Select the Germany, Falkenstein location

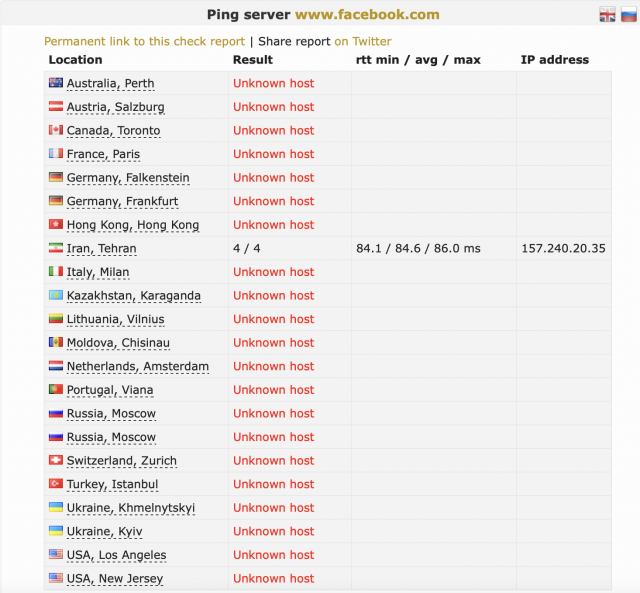pos(127,178)
